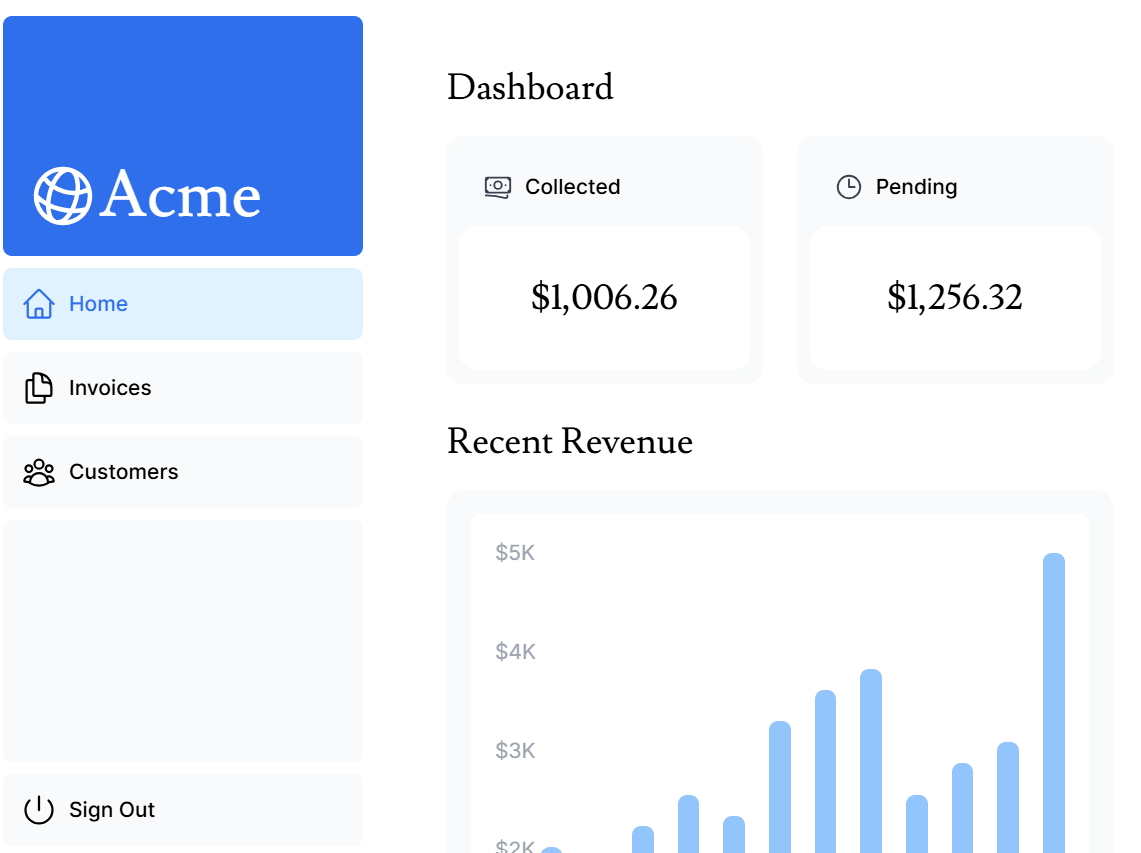Click the $5K axis label

point(515,553)
